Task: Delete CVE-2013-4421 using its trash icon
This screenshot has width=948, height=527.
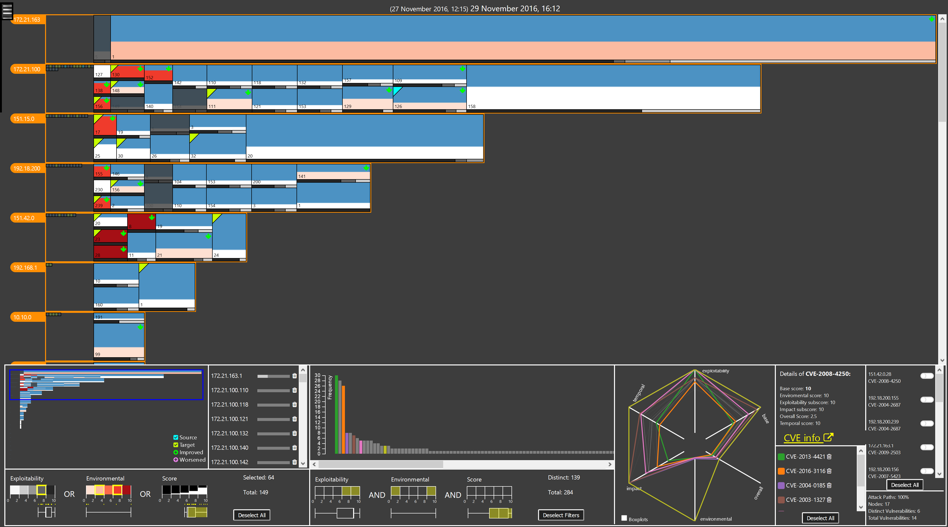Action: pyautogui.click(x=829, y=457)
